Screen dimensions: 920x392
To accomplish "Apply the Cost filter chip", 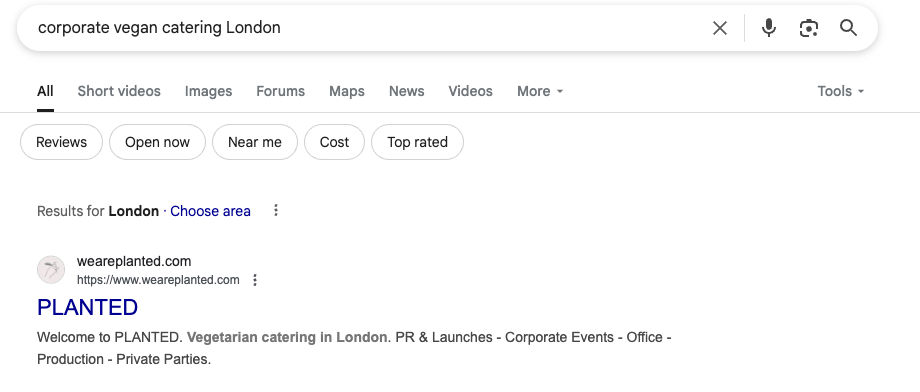I will pos(334,142).
